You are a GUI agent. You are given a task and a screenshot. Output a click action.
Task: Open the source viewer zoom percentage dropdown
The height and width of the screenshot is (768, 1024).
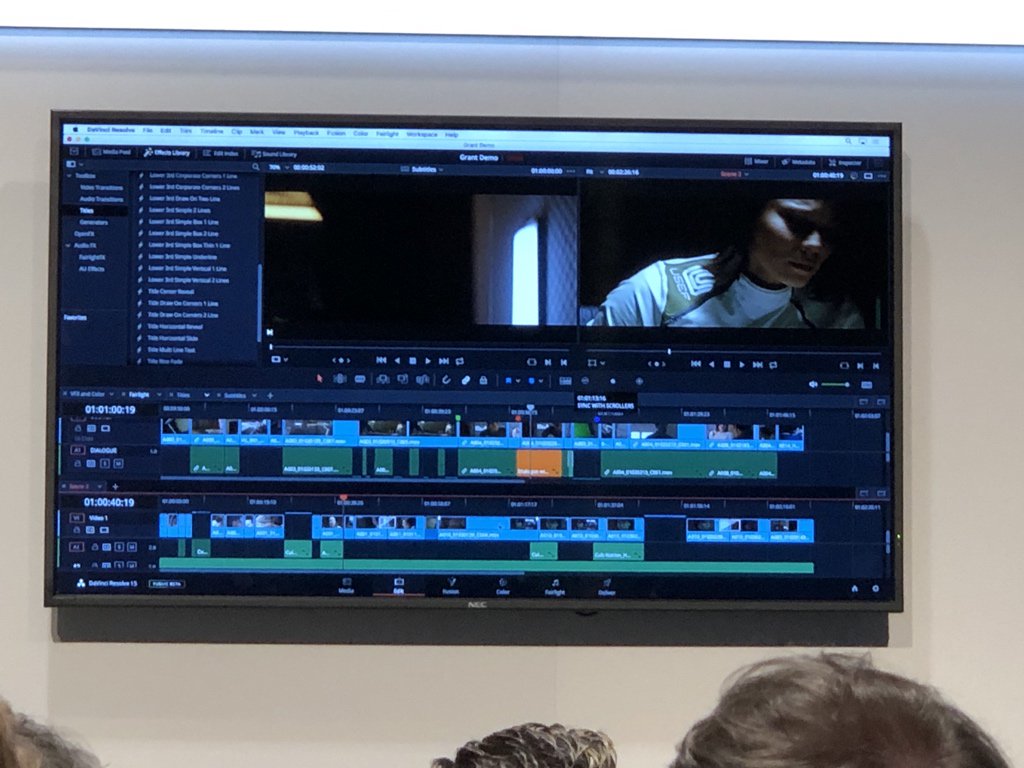(278, 167)
